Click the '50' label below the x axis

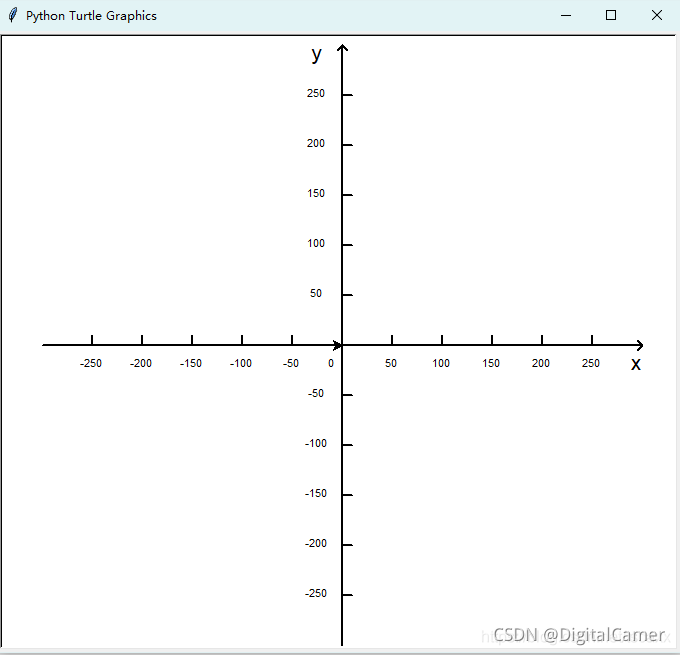[391, 364]
